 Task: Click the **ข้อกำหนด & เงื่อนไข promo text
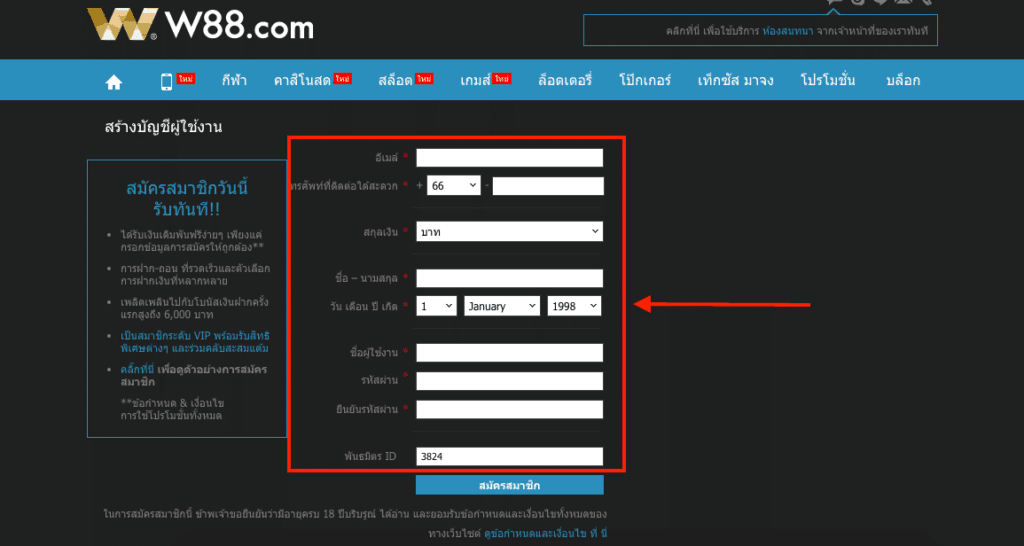[x=173, y=409]
